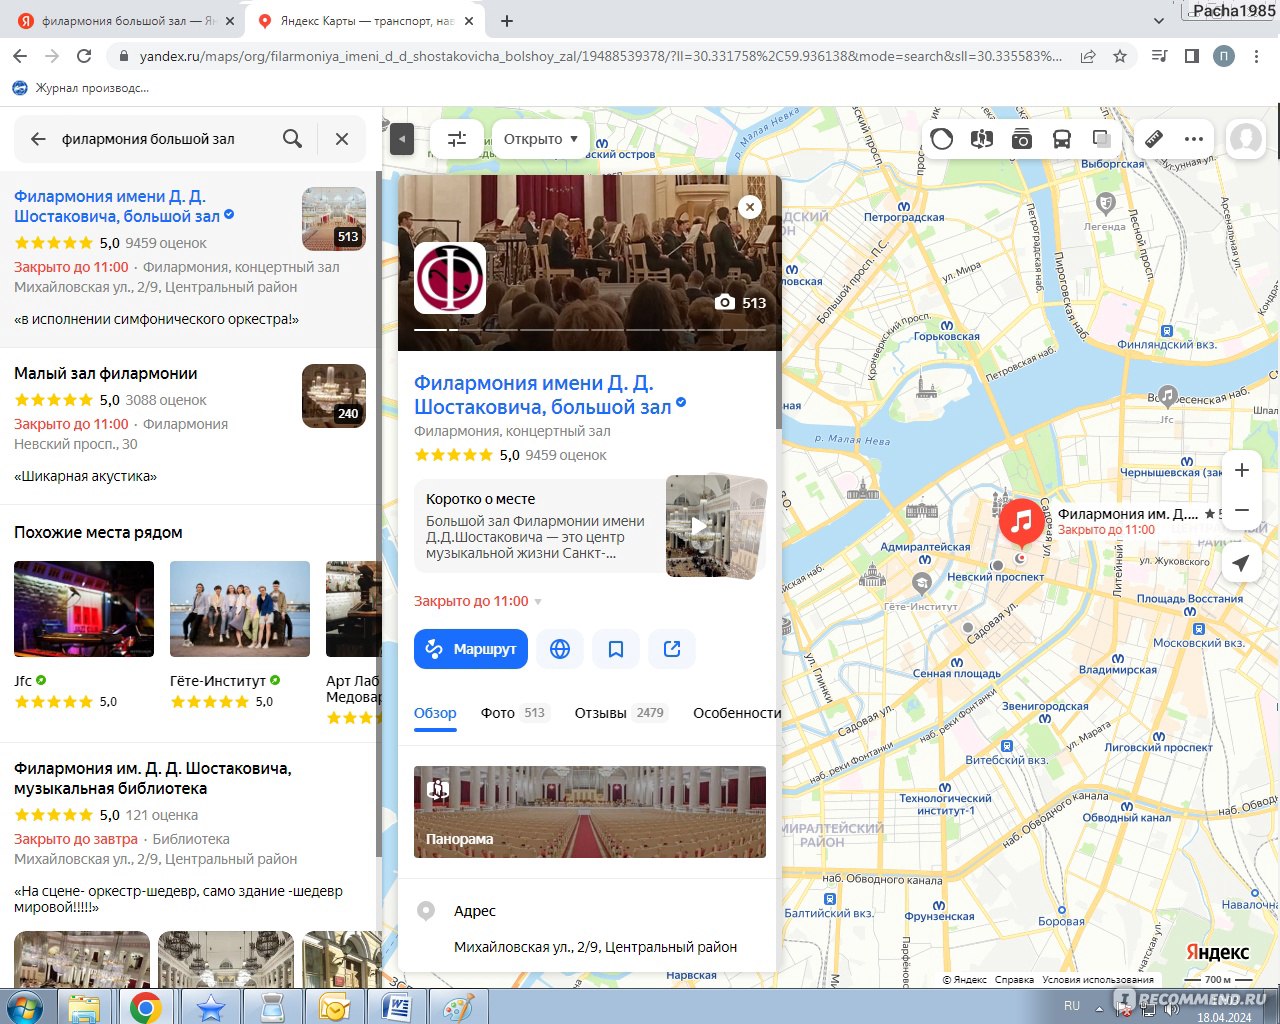Viewport: 1280px width, 1024px height.
Task: Open the 513 photos camera counter
Action: [x=740, y=302]
